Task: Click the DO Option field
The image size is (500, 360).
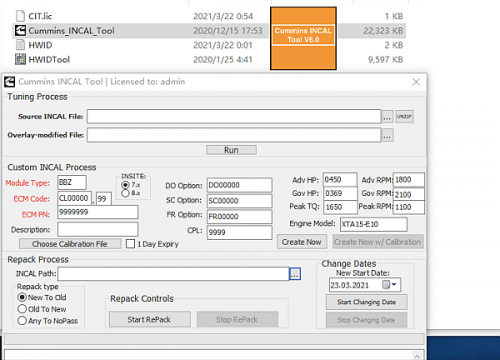Action: [239, 185]
